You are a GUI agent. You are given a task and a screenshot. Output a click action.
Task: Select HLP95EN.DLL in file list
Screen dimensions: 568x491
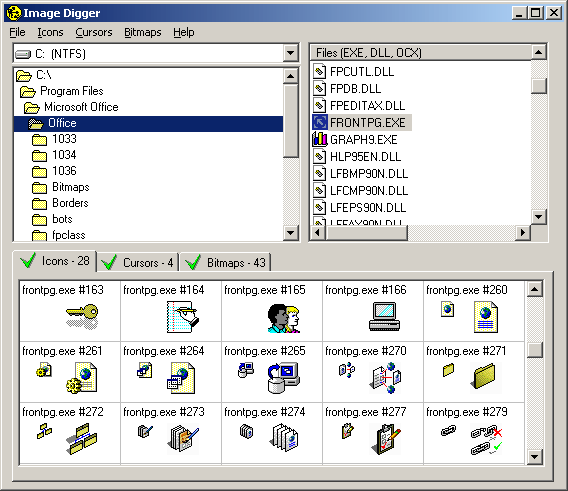357,157
